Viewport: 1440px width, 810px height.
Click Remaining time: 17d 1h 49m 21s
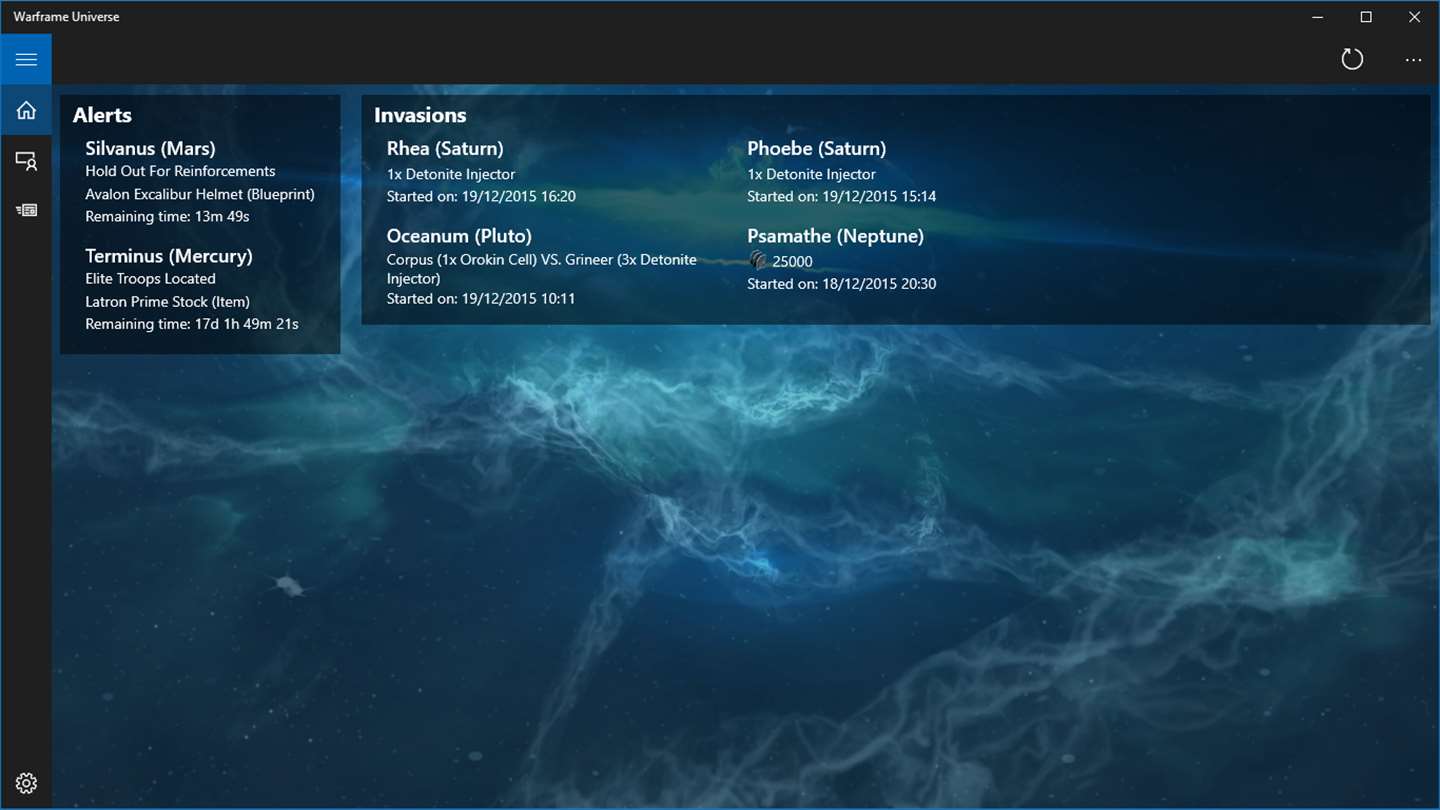pos(192,324)
